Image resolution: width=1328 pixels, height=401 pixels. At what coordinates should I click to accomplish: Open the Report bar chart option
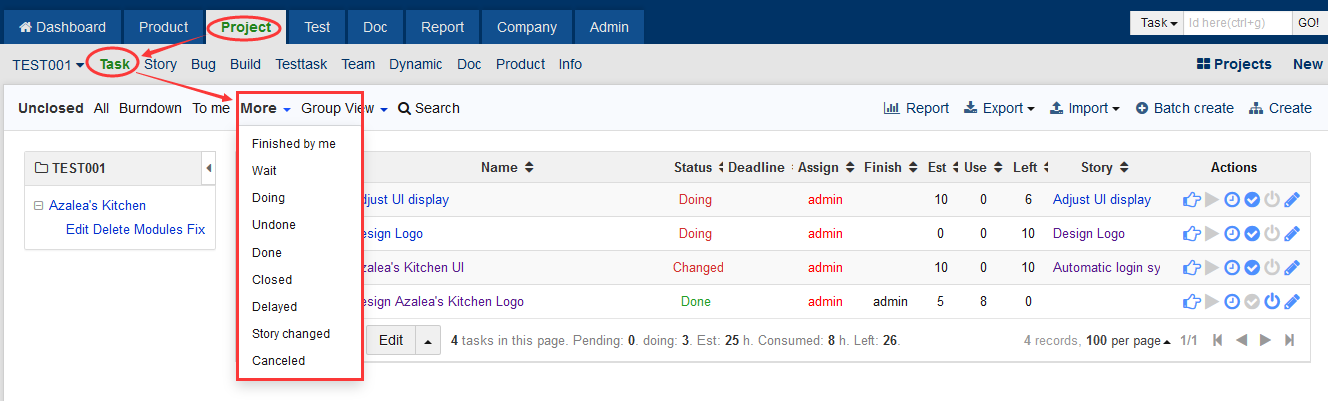tap(916, 108)
